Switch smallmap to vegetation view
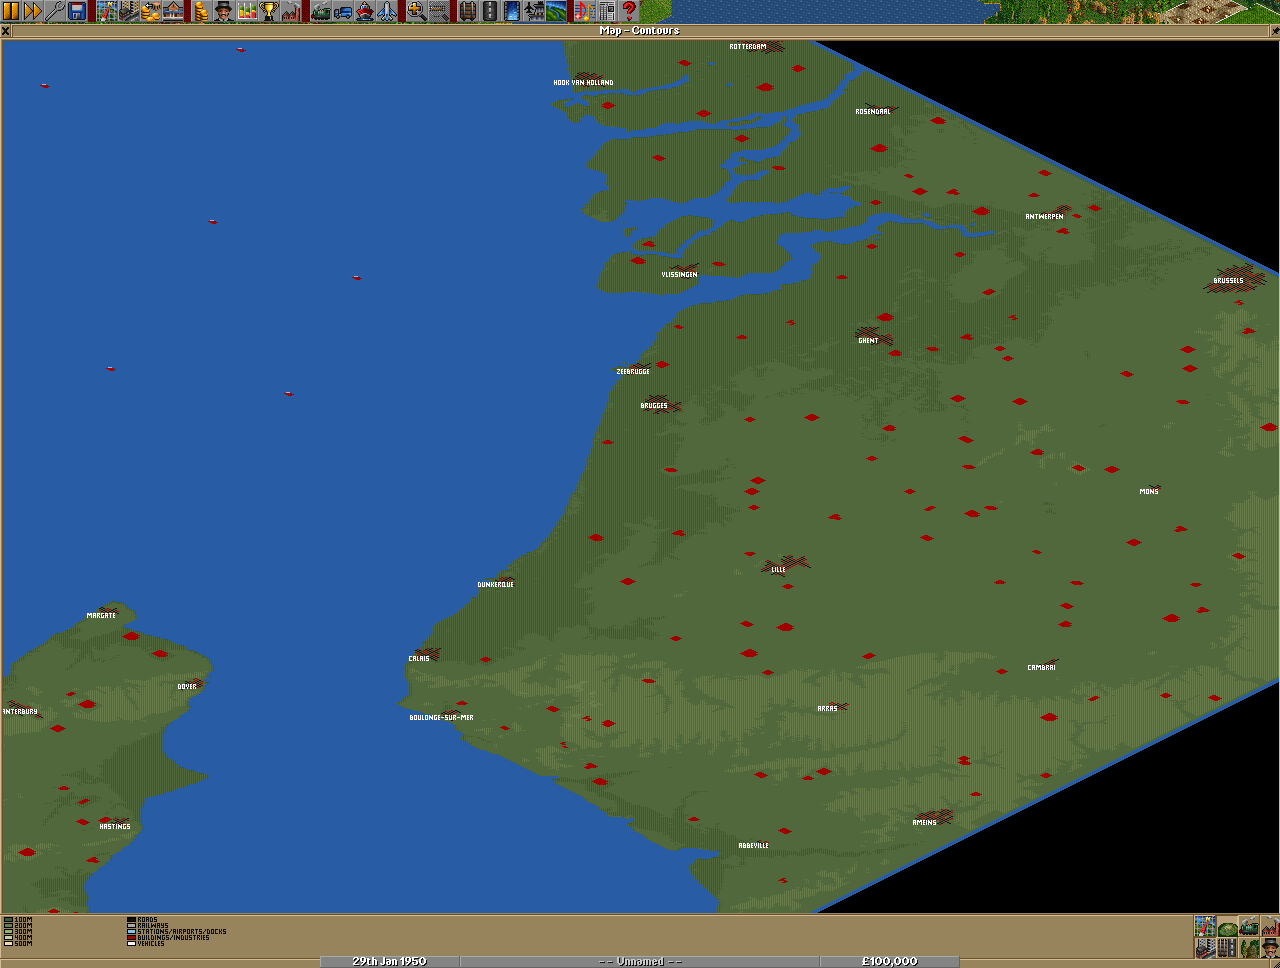The height and width of the screenshot is (968, 1280). 1249,948
